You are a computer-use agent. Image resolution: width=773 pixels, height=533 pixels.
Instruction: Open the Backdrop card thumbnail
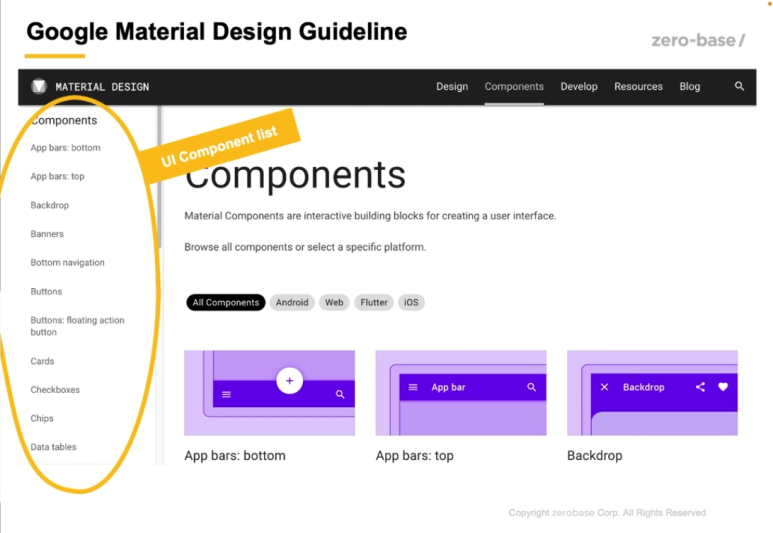tap(652, 393)
